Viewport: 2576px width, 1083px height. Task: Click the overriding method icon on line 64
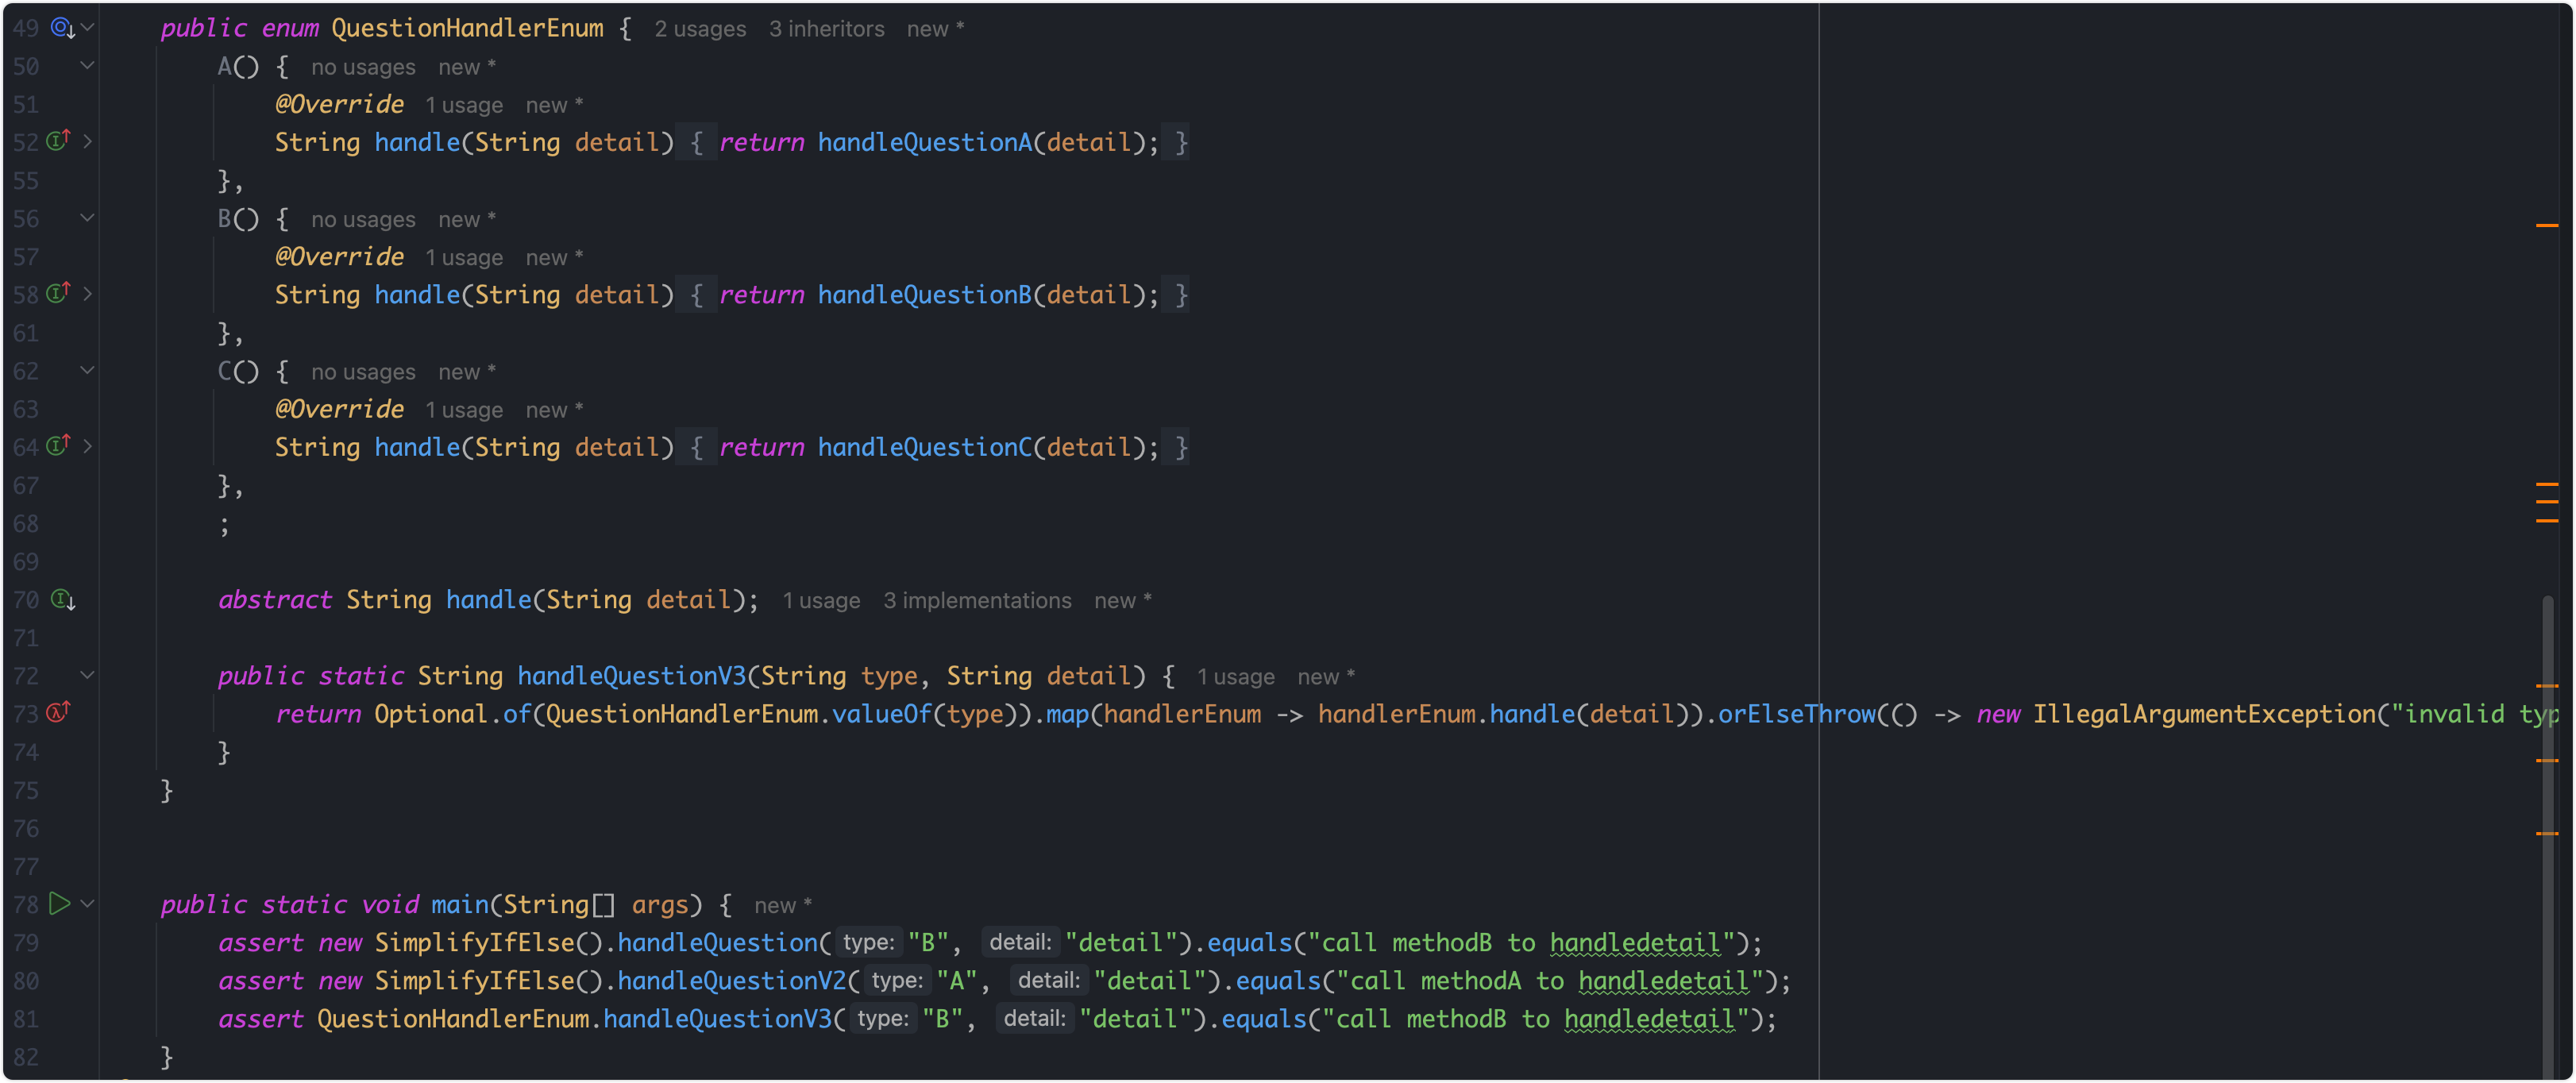59,446
